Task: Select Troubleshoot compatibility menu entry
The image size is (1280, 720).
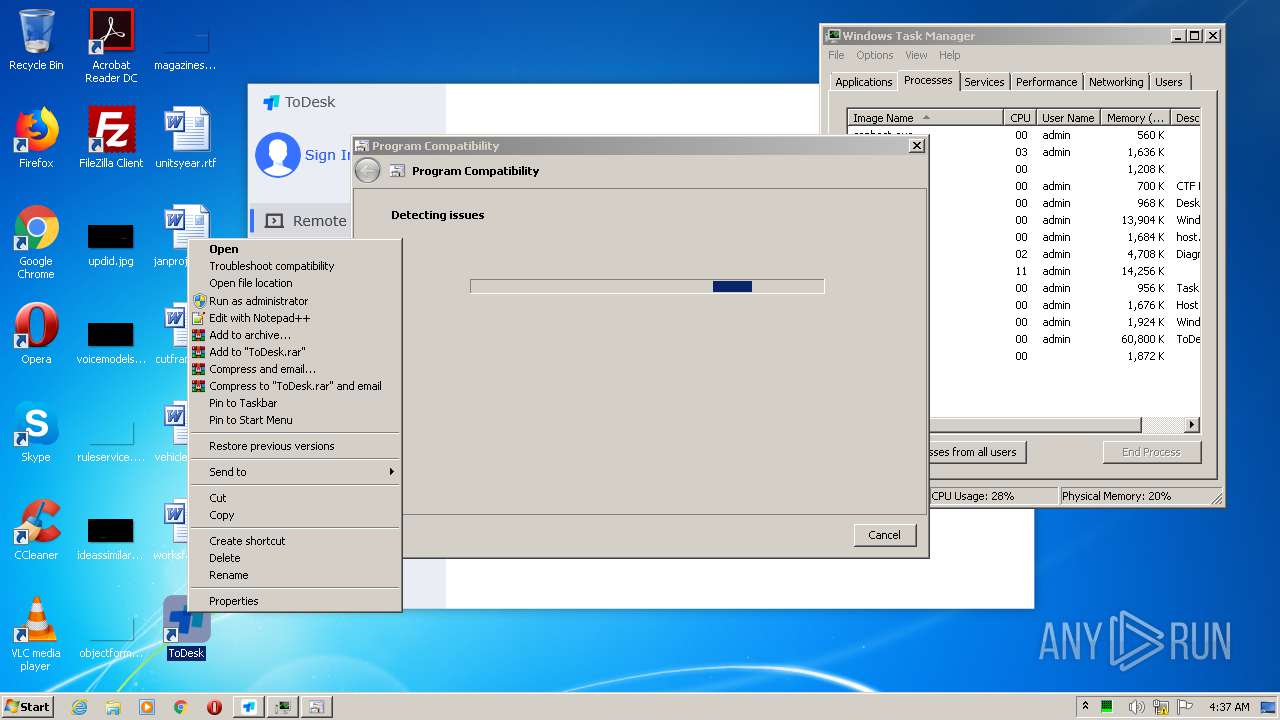Action: pos(295,266)
